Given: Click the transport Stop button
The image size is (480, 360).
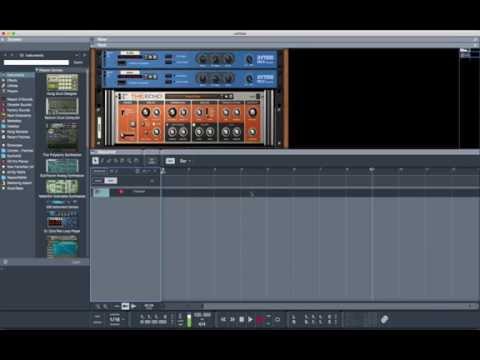Looking at the screenshot, I should coord(242,320).
